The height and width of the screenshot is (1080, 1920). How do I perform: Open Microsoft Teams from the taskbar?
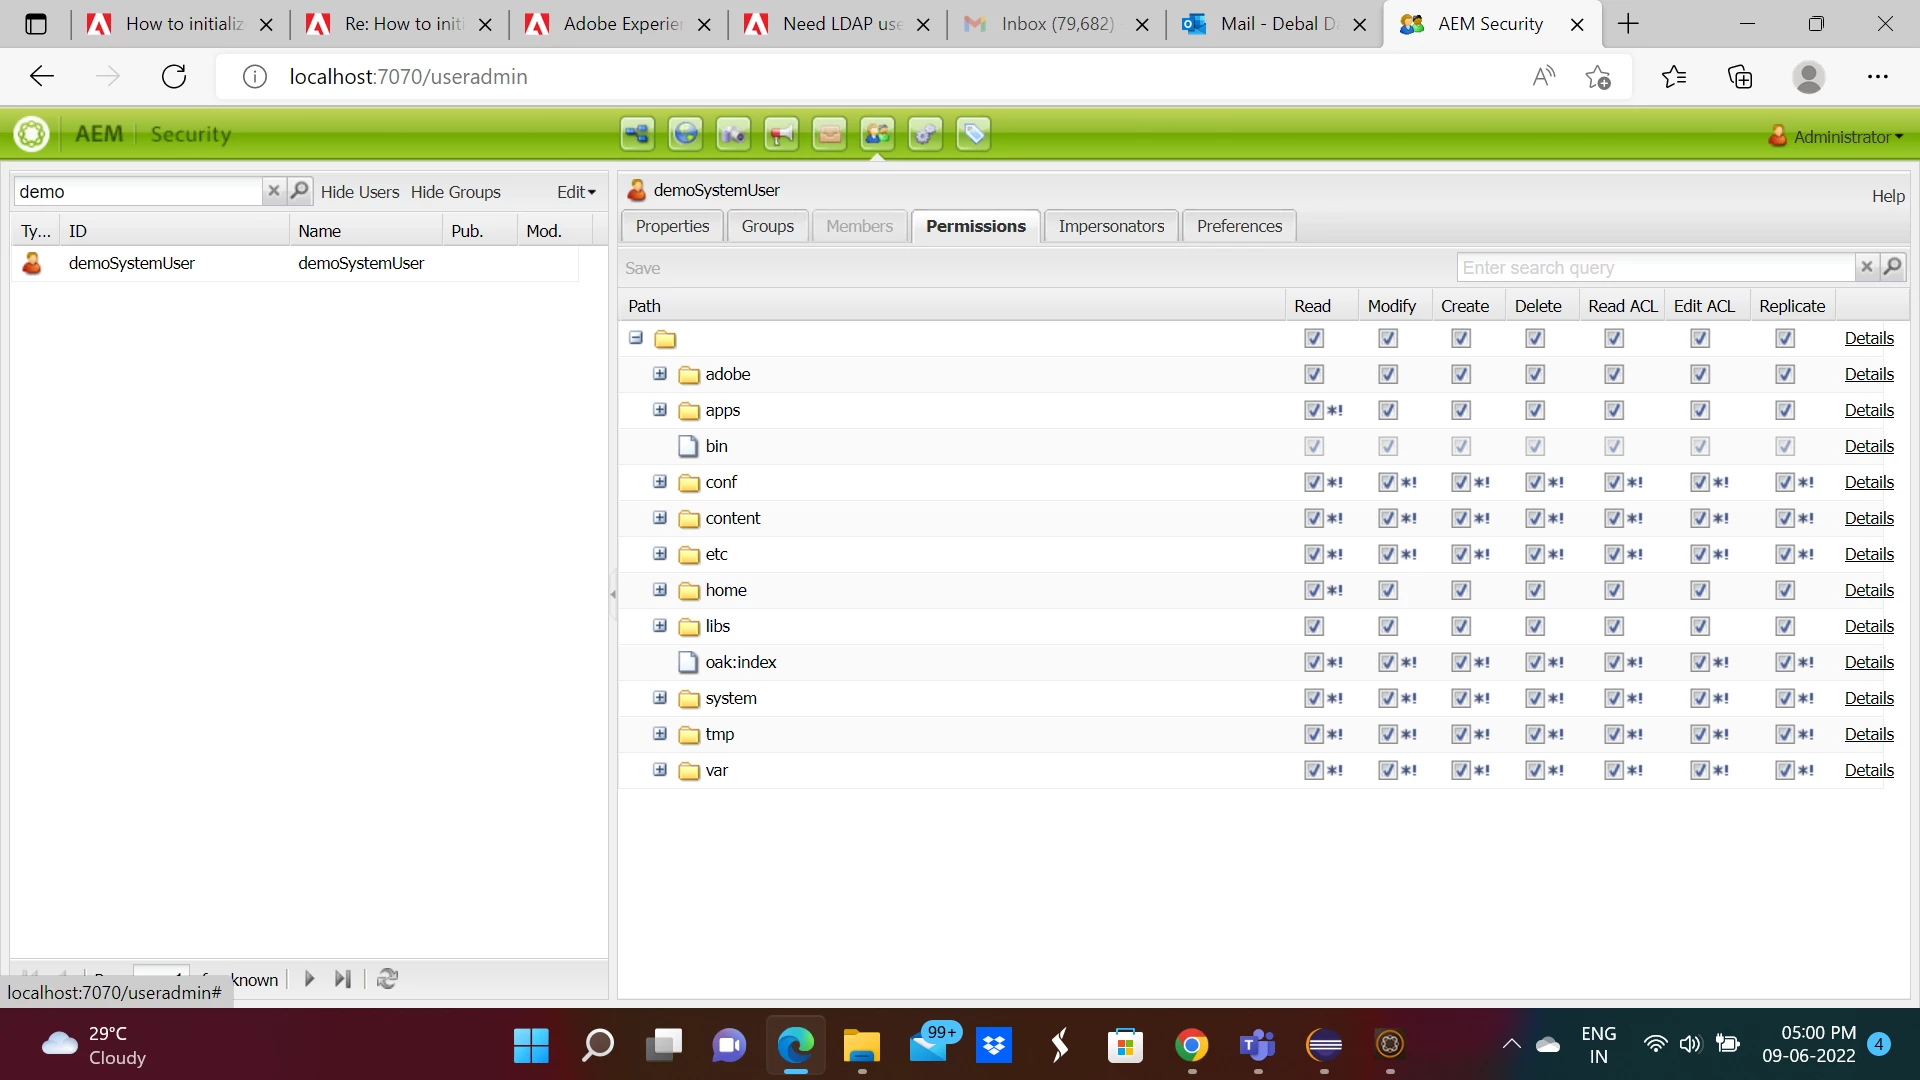coord(1257,1046)
